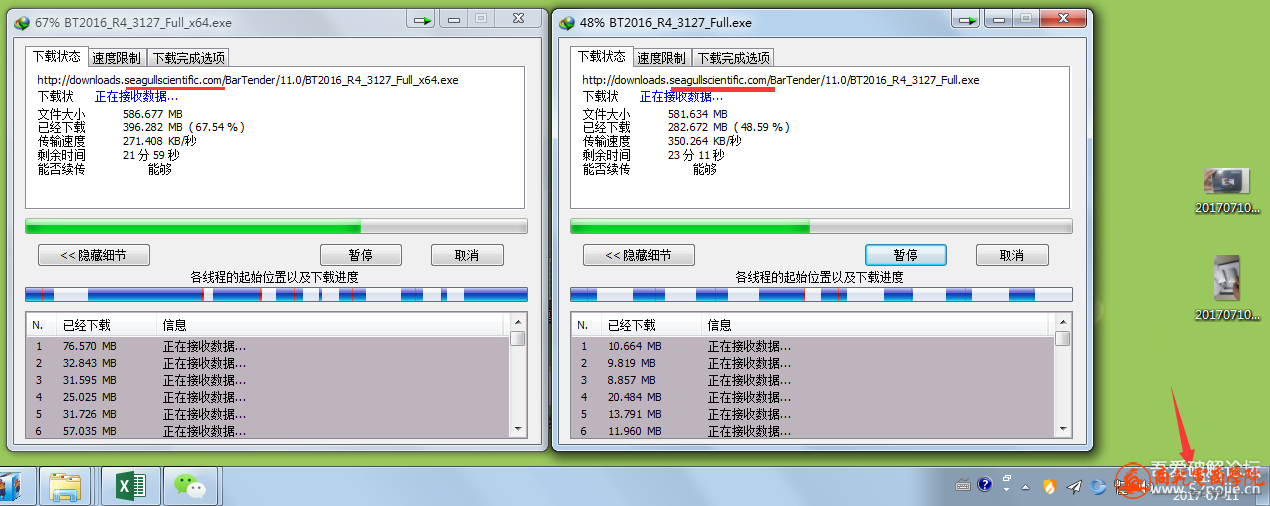Screen dimensions: 1270x506
Task: Cancel the 48% download with 取消
Action: point(1011,255)
